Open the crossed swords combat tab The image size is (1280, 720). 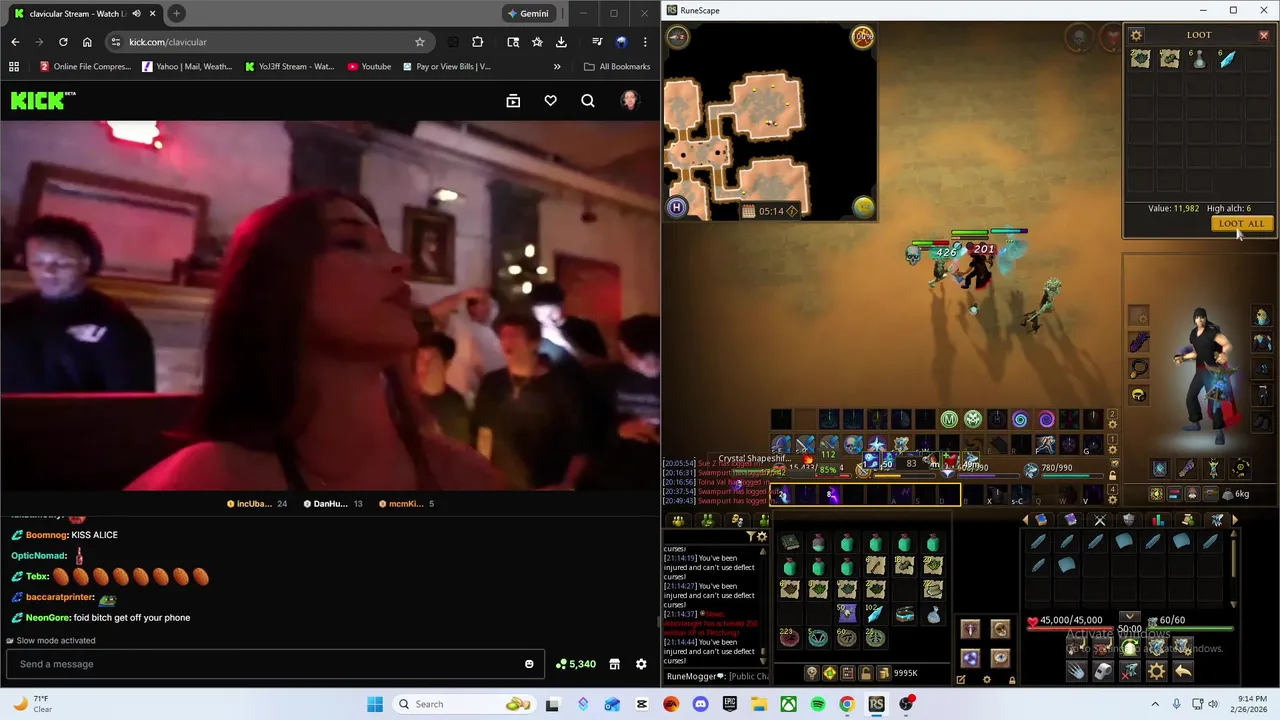pyautogui.click(x=1099, y=520)
